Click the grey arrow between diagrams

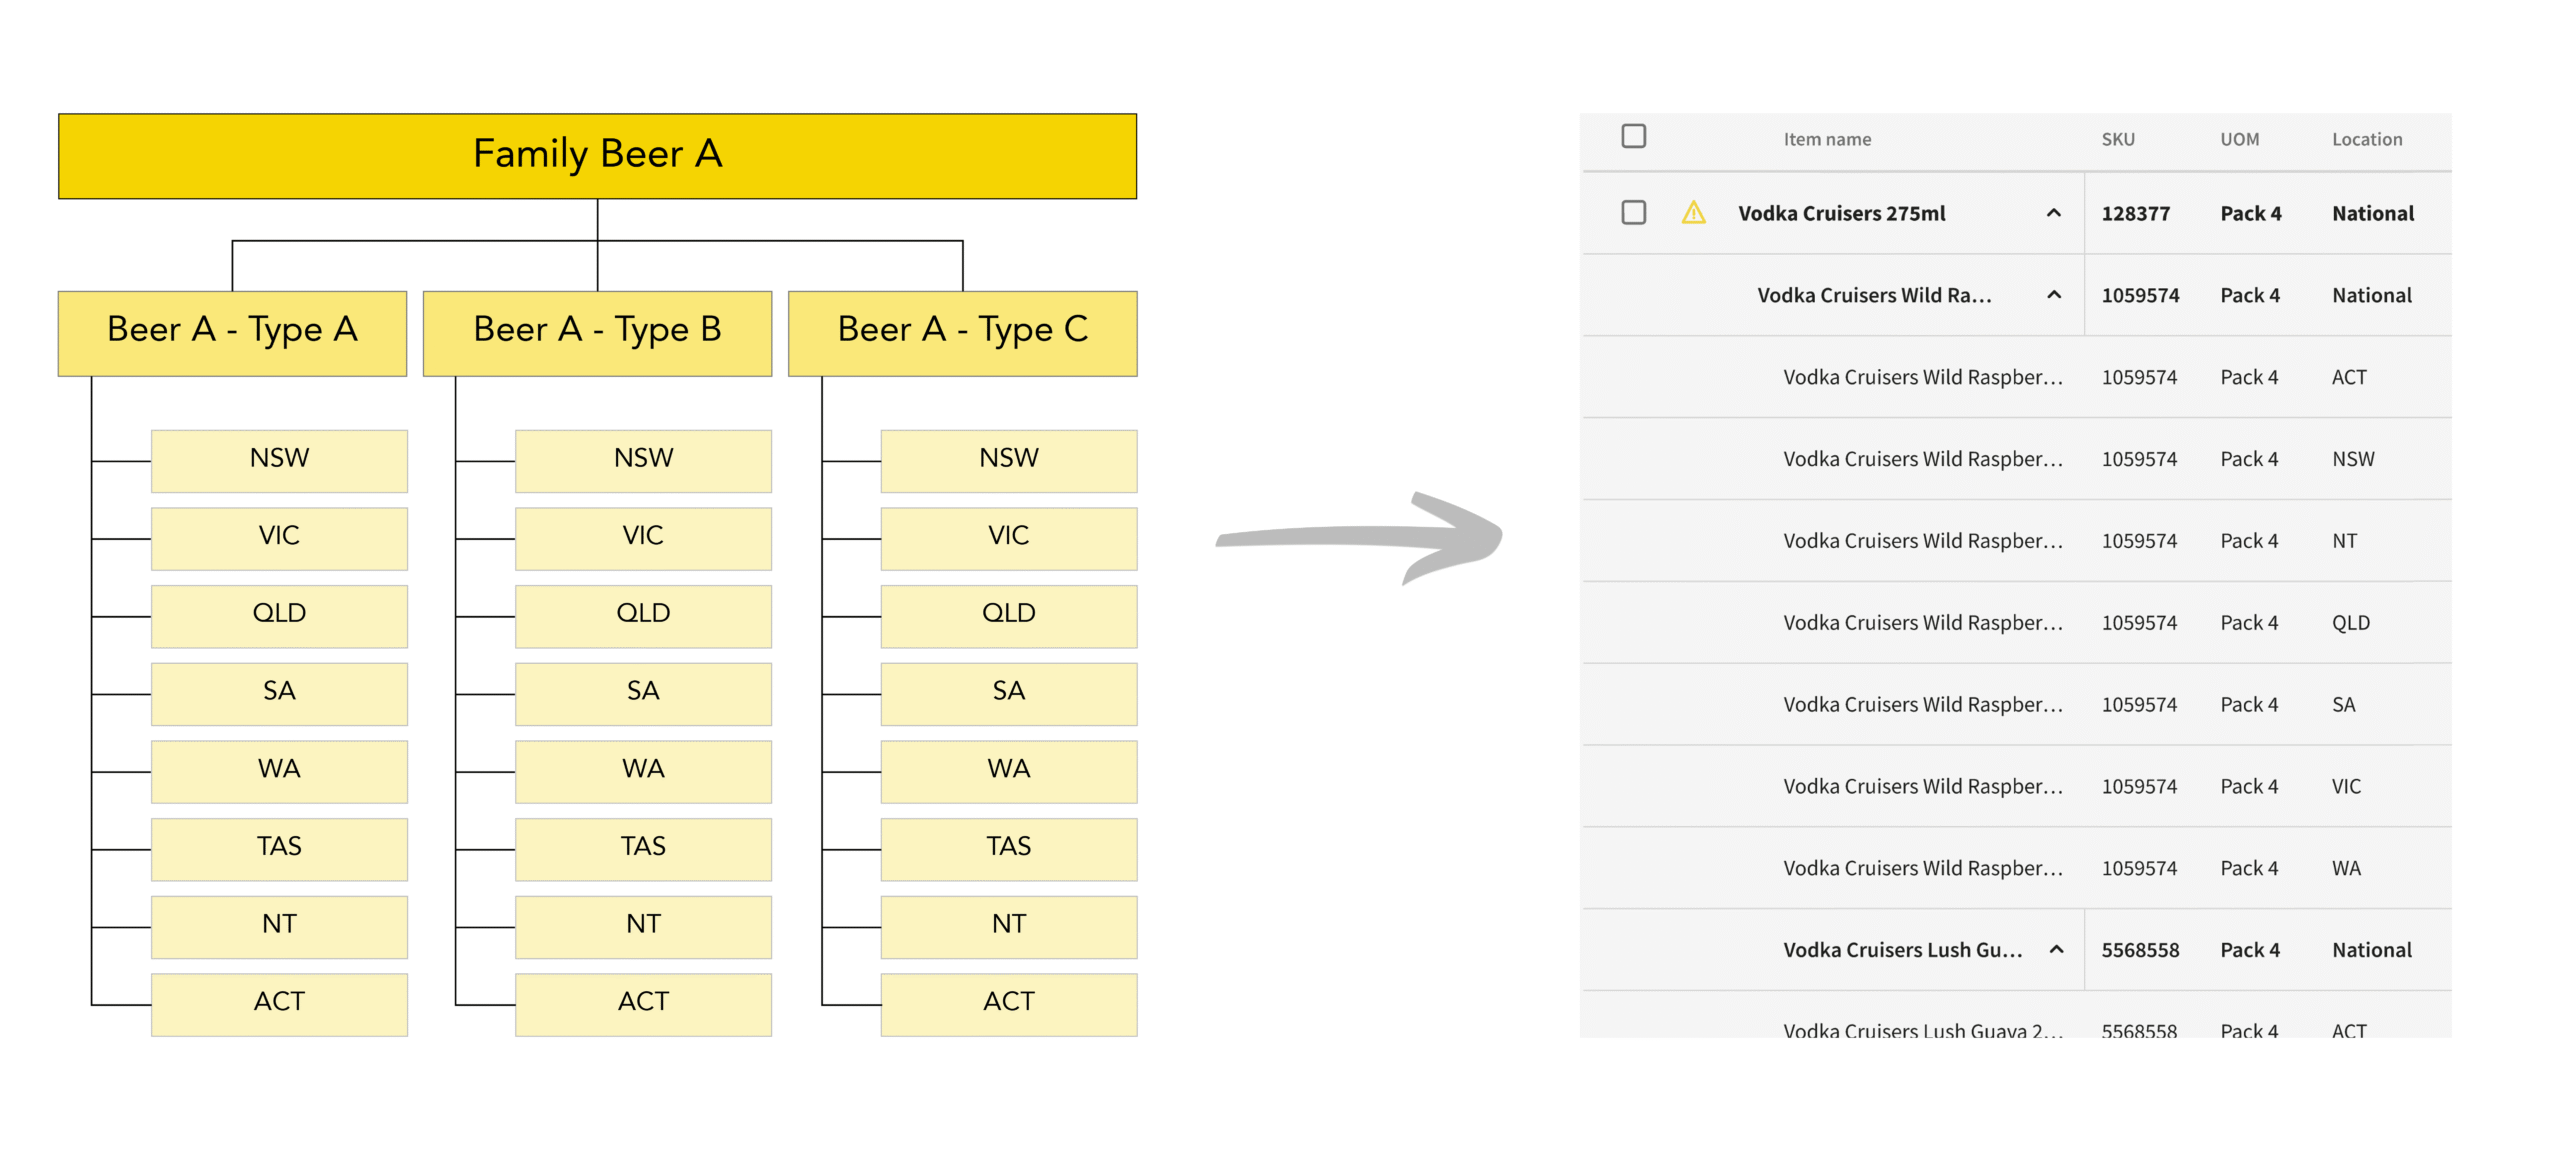(x=1360, y=538)
